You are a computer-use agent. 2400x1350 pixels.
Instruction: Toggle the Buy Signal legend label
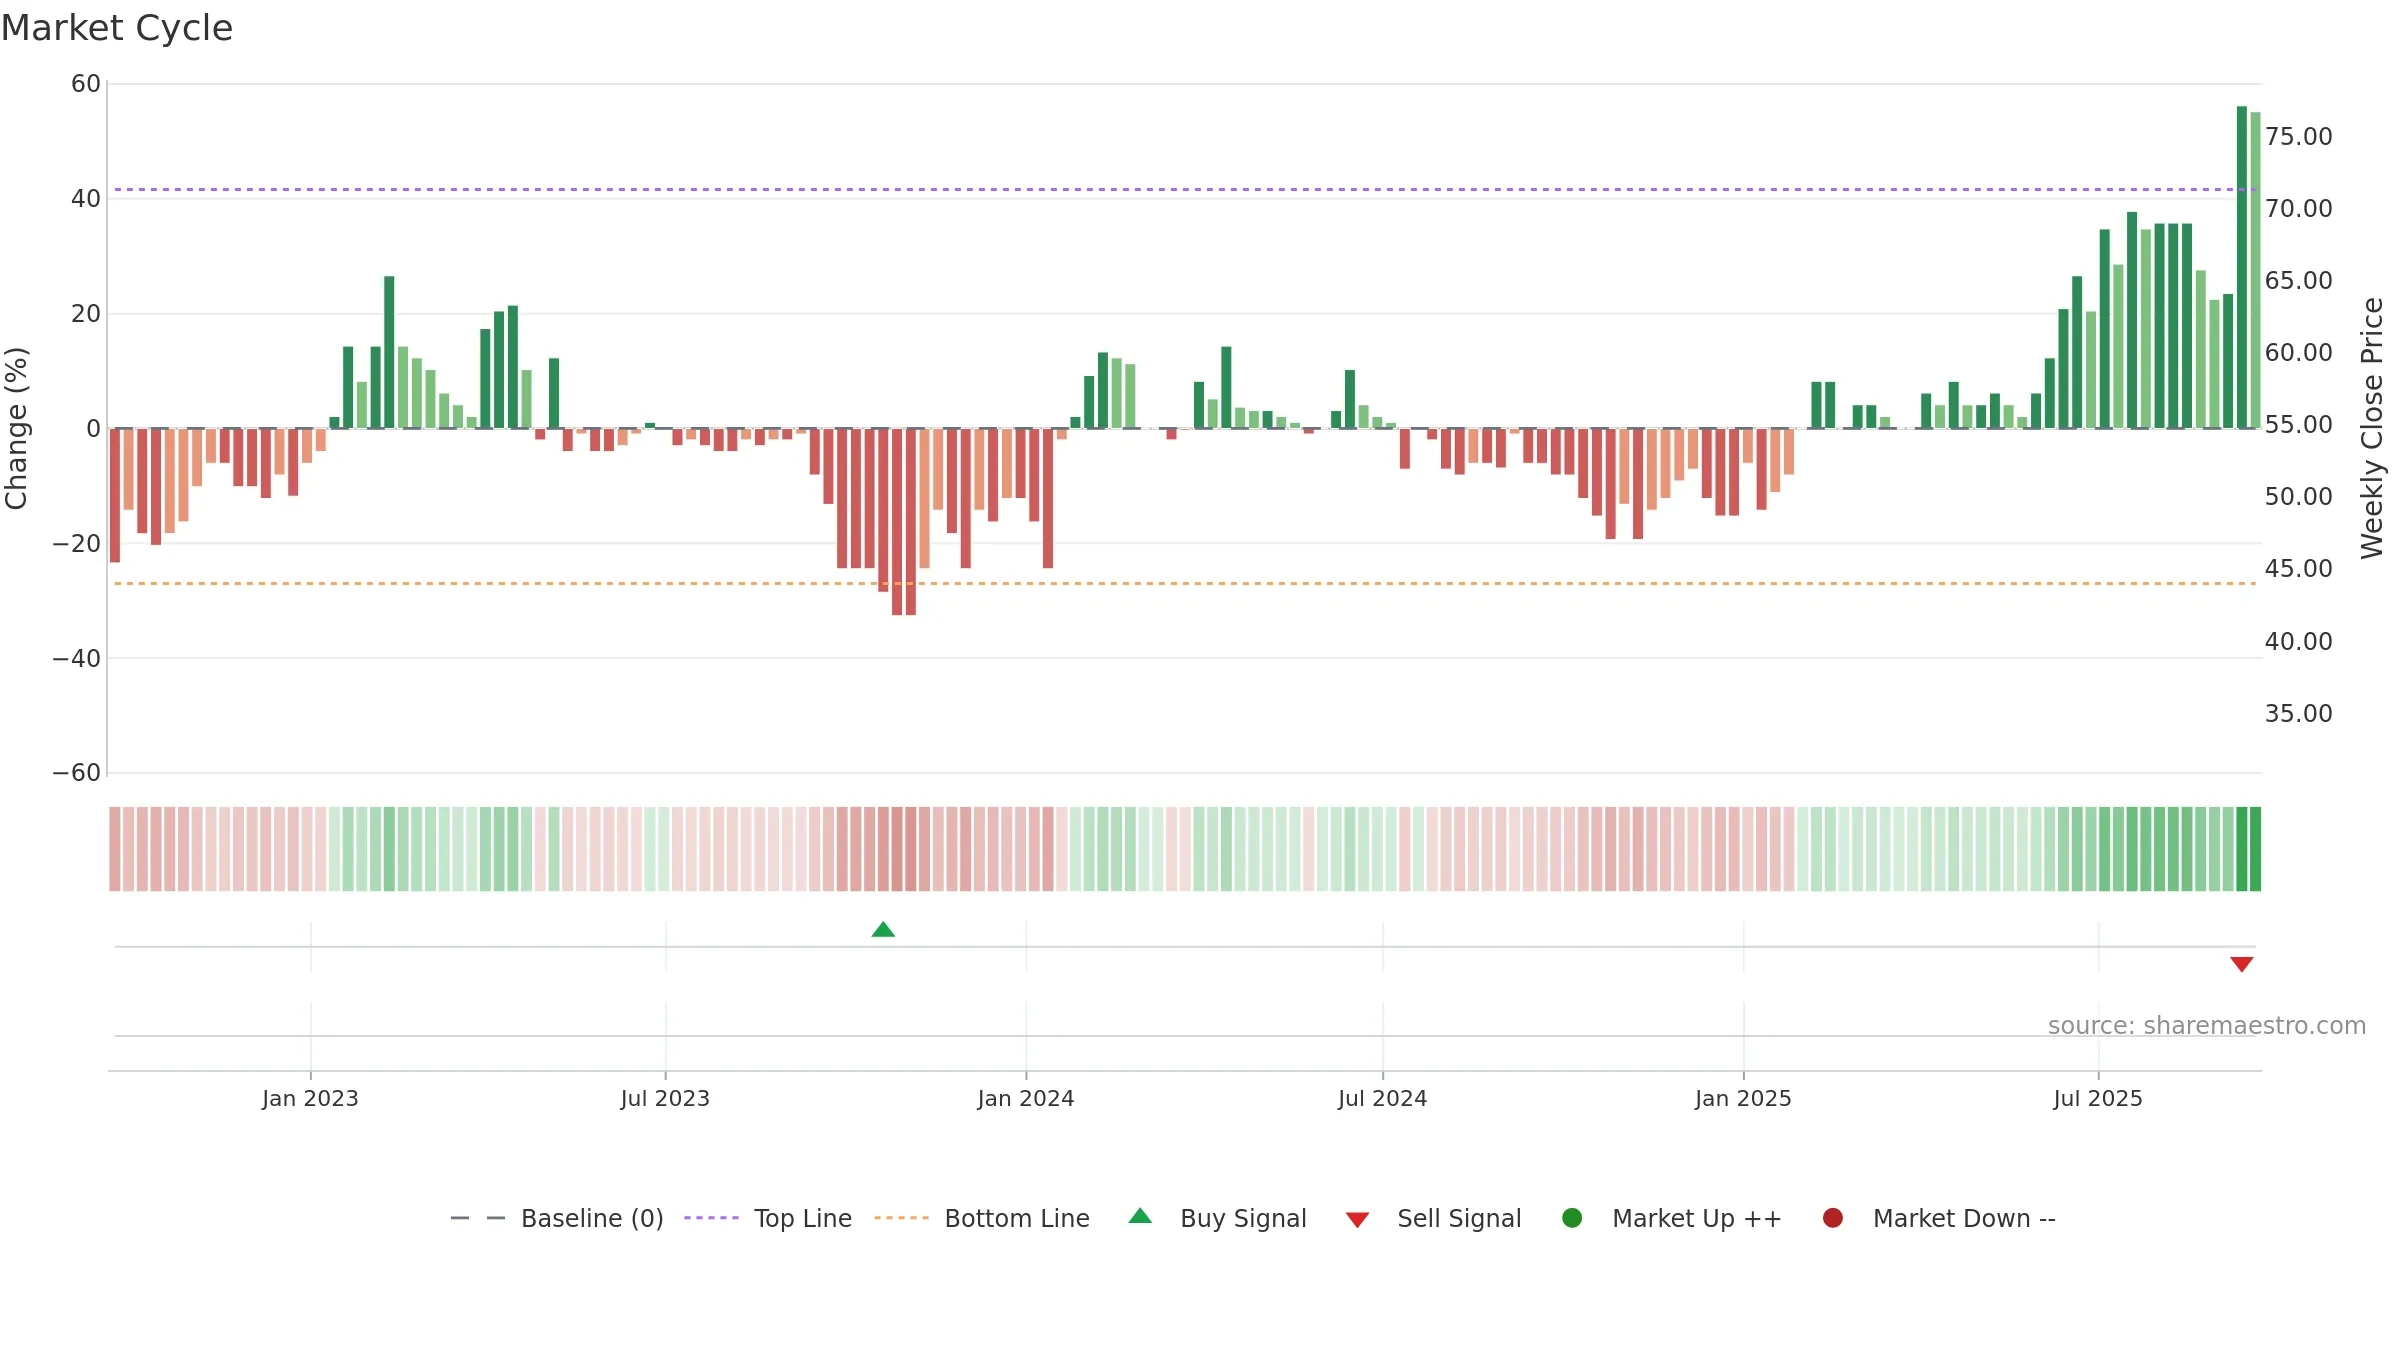pos(1243,1218)
